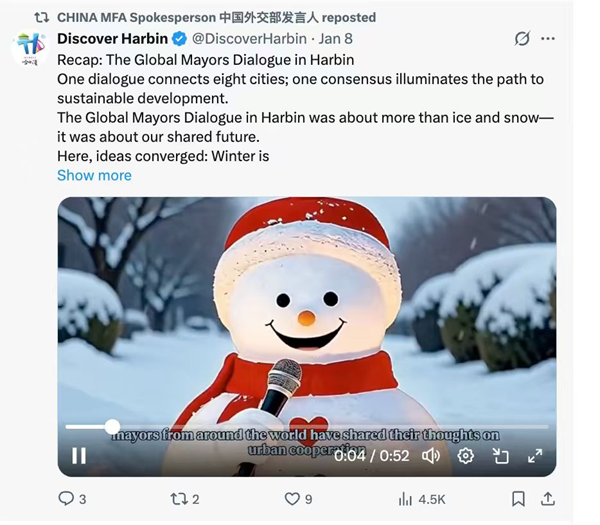Repost the Discover Harbin tweet
The height and width of the screenshot is (525, 600).
185,499
